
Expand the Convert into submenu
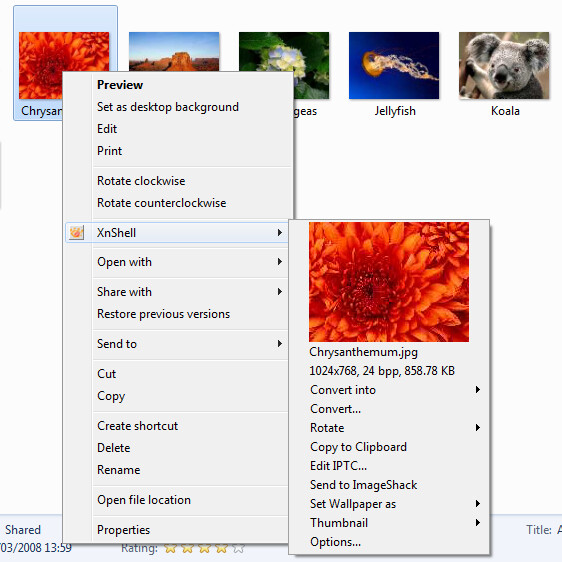point(394,390)
